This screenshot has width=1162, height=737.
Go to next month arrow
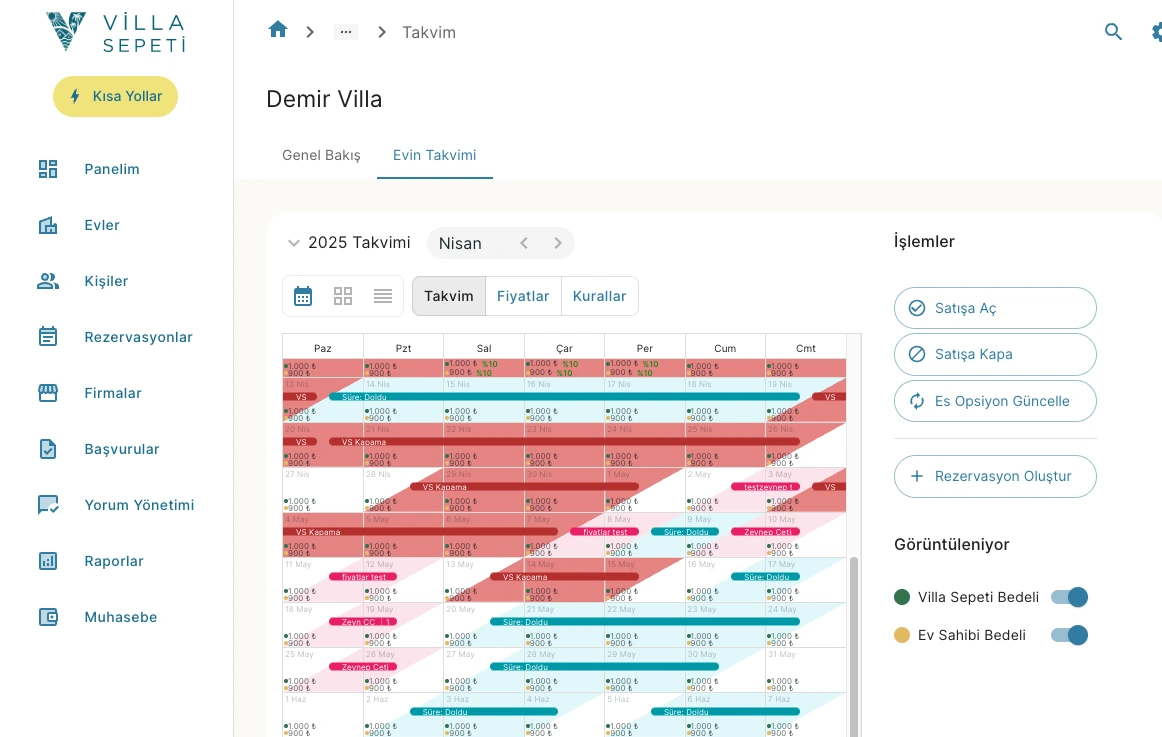(x=558, y=243)
